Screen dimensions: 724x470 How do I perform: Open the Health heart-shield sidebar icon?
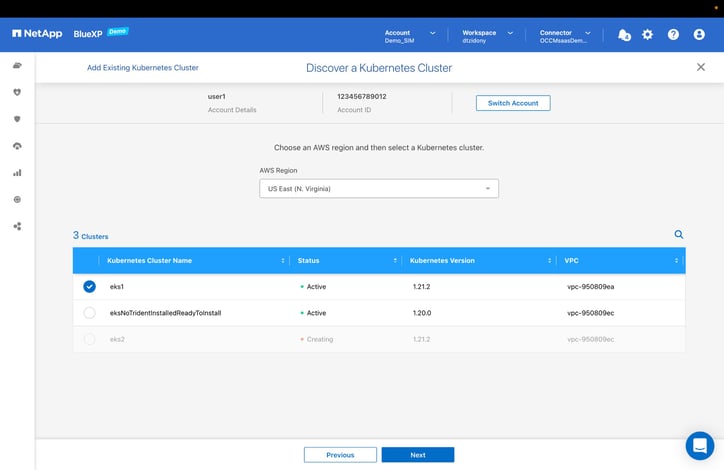click(17, 92)
